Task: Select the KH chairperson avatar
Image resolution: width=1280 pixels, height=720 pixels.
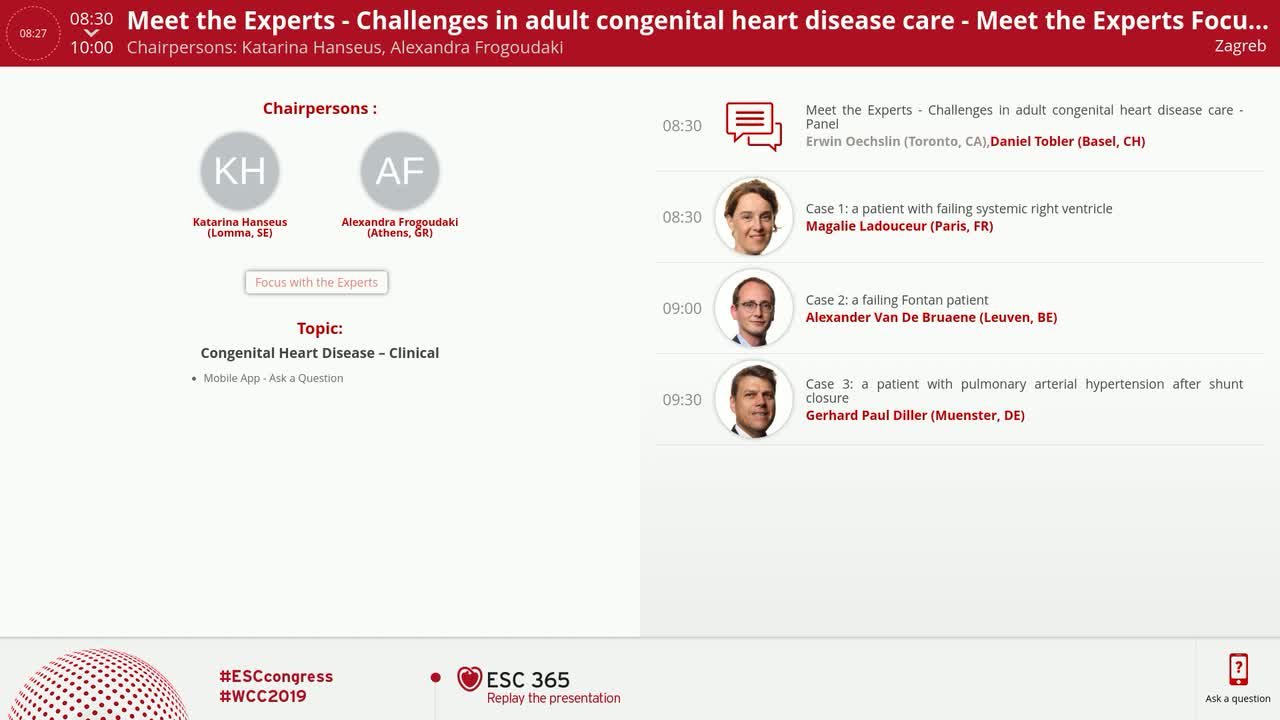Action: pos(240,171)
